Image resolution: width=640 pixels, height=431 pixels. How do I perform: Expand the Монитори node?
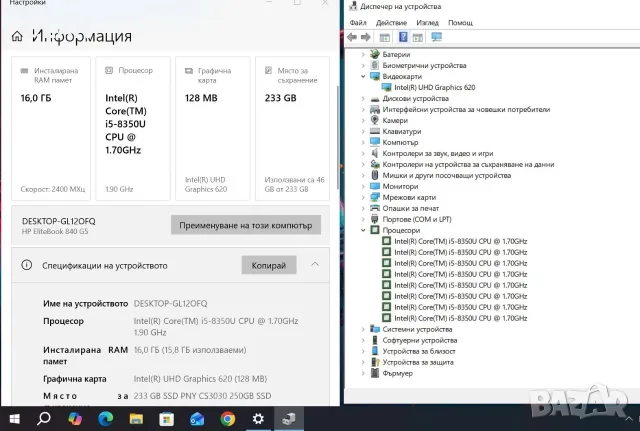click(363, 186)
